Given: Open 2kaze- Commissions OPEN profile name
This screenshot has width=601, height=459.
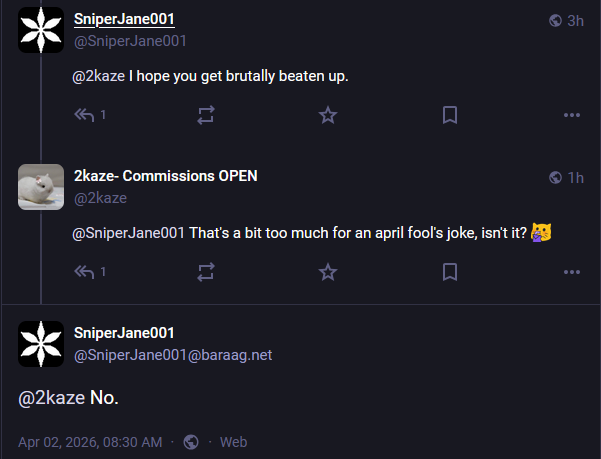Looking at the screenshot, I should coord(165,176).
